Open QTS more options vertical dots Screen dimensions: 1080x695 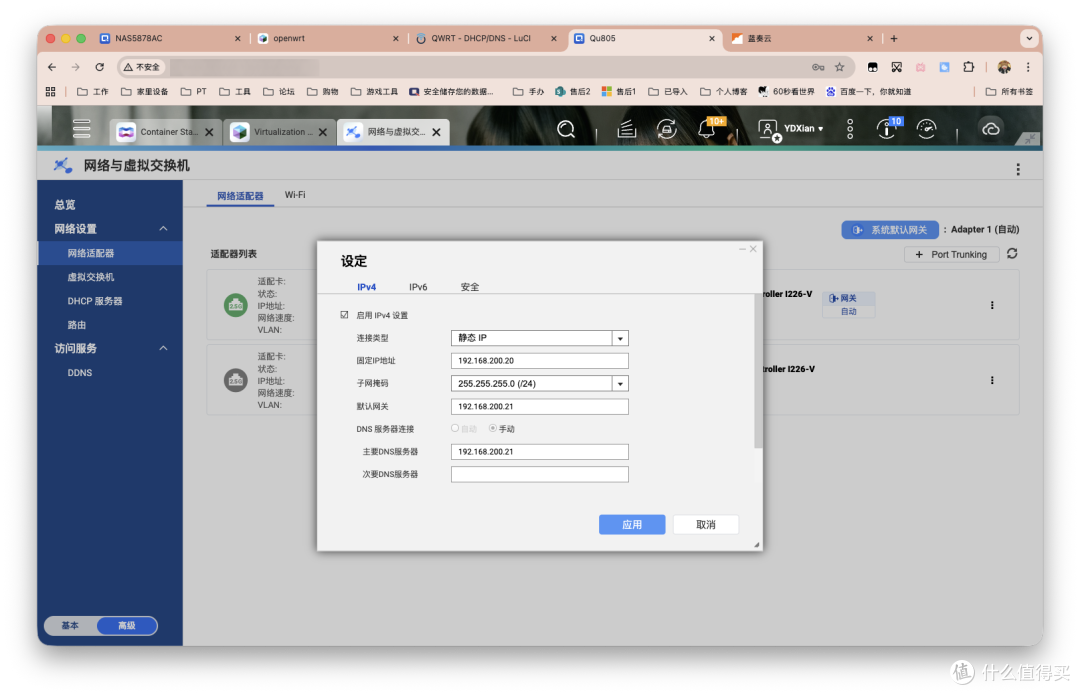click(850, 129)
